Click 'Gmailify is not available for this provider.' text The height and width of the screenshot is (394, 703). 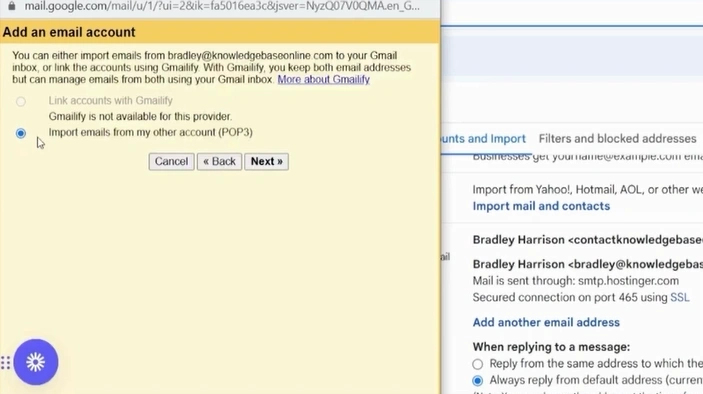(140, 117)
